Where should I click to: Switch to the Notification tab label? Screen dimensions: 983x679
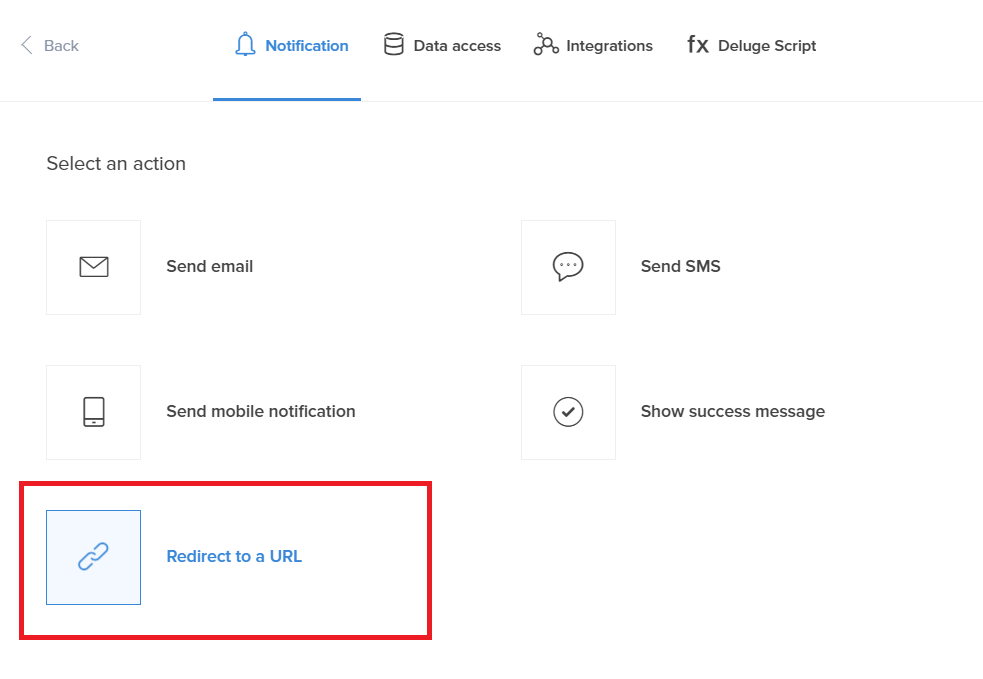coord(307,46)
